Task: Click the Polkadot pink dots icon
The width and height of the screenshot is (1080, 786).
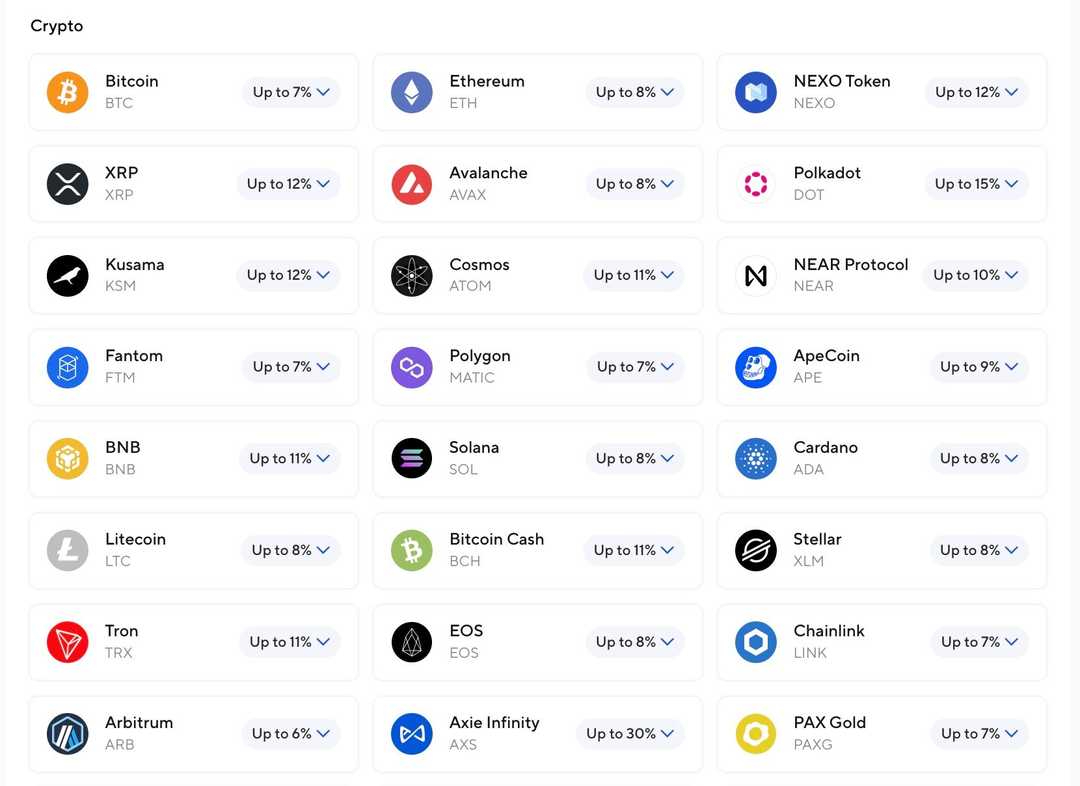Action: click(x=756, y=184)
